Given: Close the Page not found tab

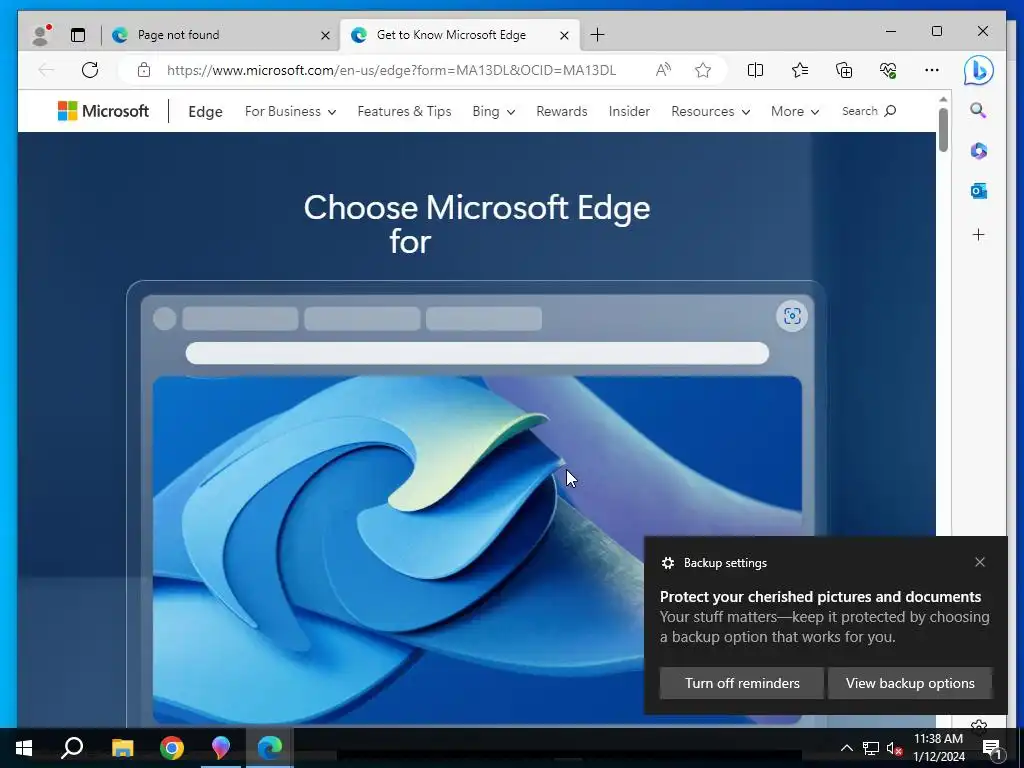Looking at the screenshot, I should pyautogui.click(x=325, y=35).
